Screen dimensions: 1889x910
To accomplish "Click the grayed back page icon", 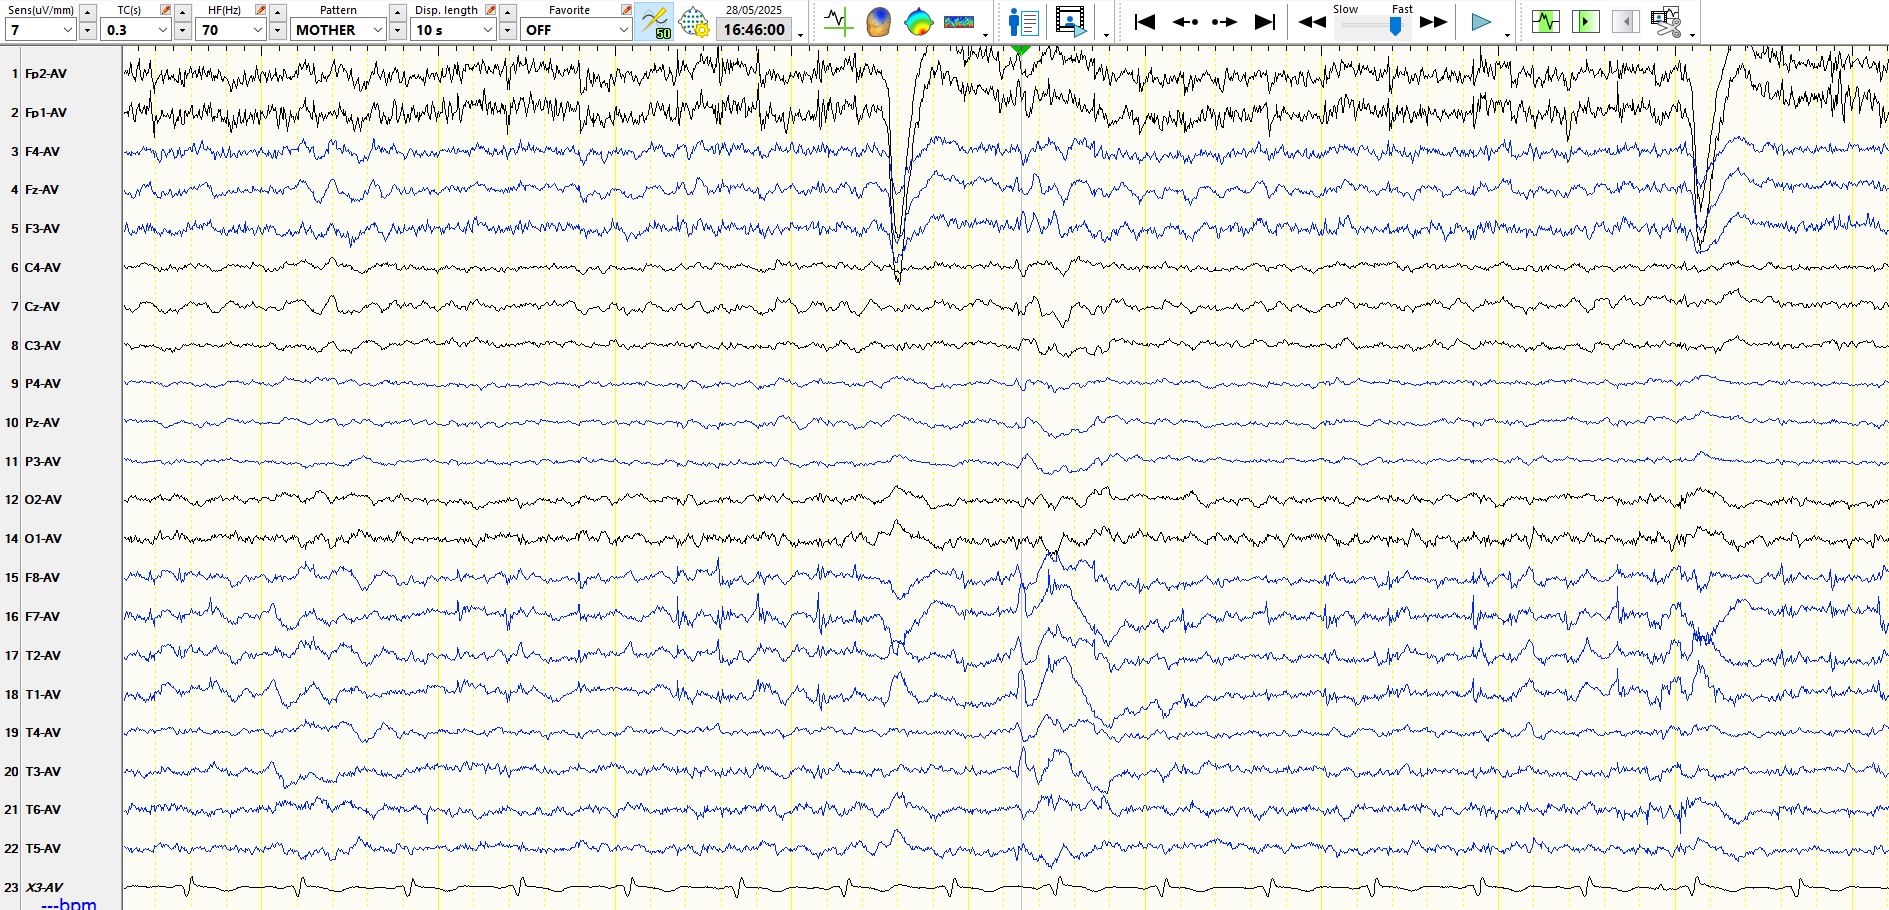I will (x=1625, y=21).
